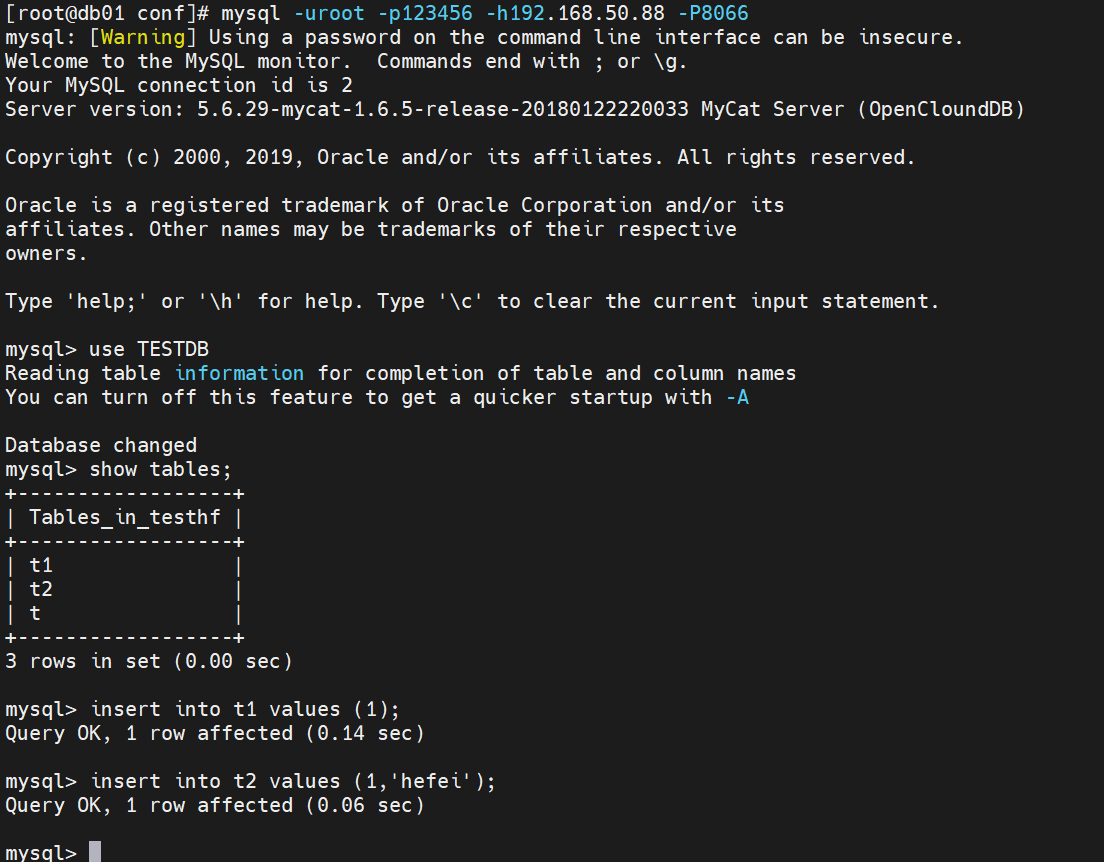Click the blue 'information' word
Image resolution: width=1104 pixels, height=862 pixels.
tap(239, 373)
